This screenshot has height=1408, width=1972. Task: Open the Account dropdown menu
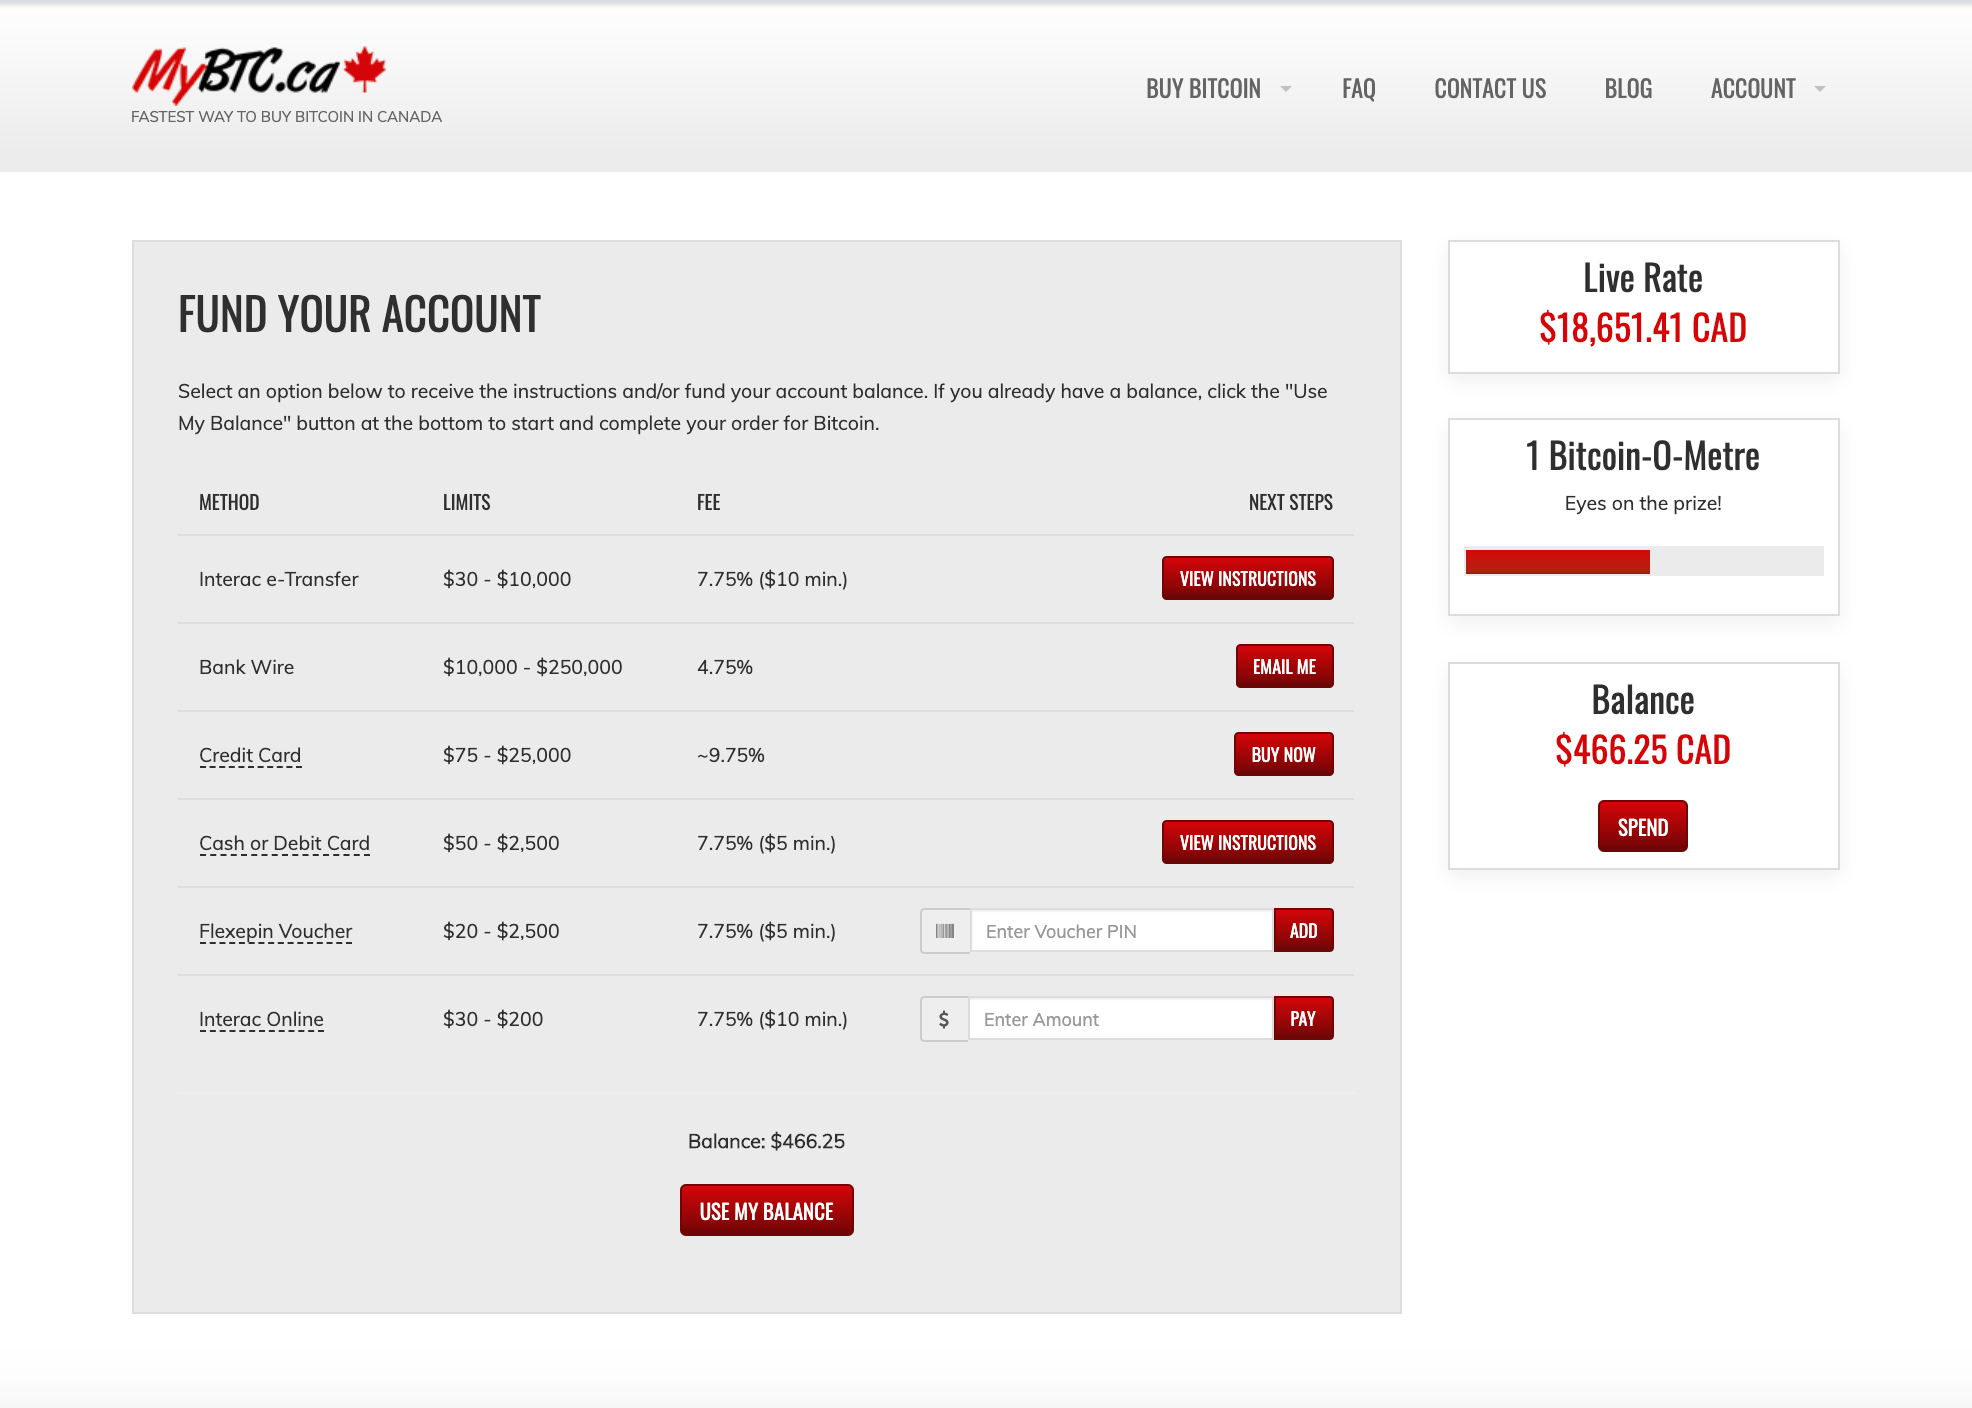coord(1753,88)
